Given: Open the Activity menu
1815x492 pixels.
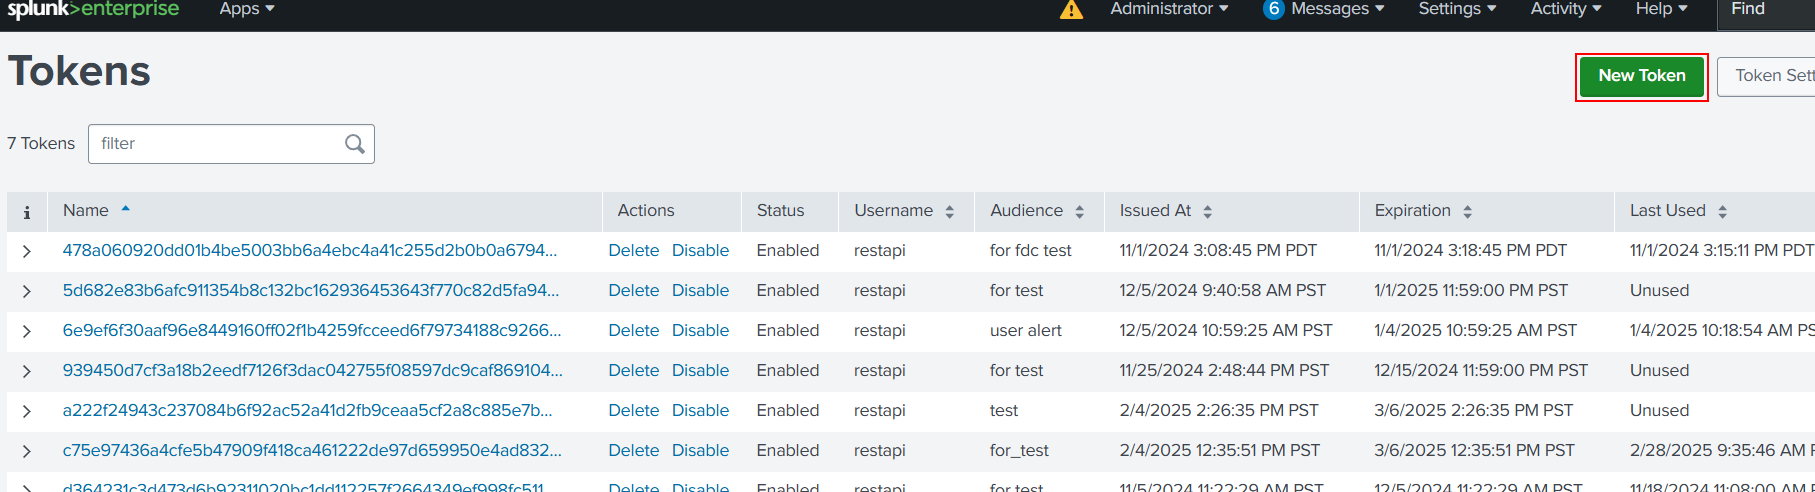Looking at the screenshot, I should coord(1565,9).
